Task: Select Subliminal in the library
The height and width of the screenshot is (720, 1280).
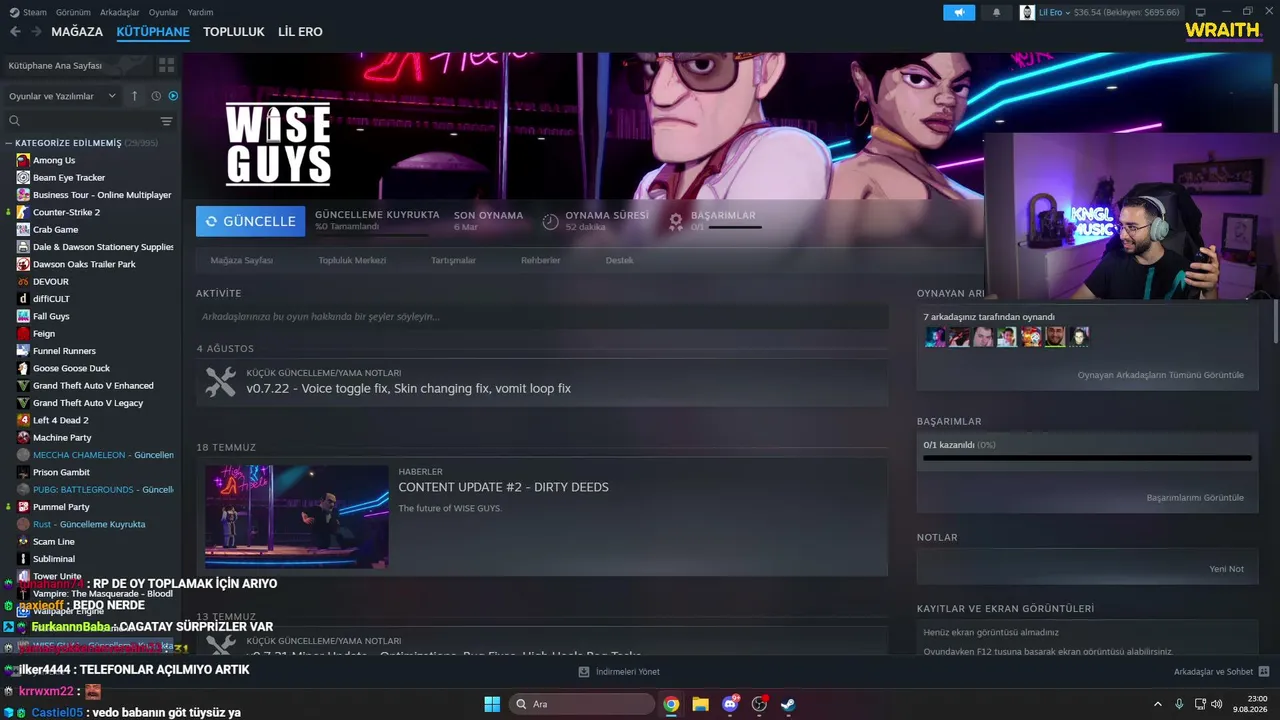Action: tap(54, 559)
